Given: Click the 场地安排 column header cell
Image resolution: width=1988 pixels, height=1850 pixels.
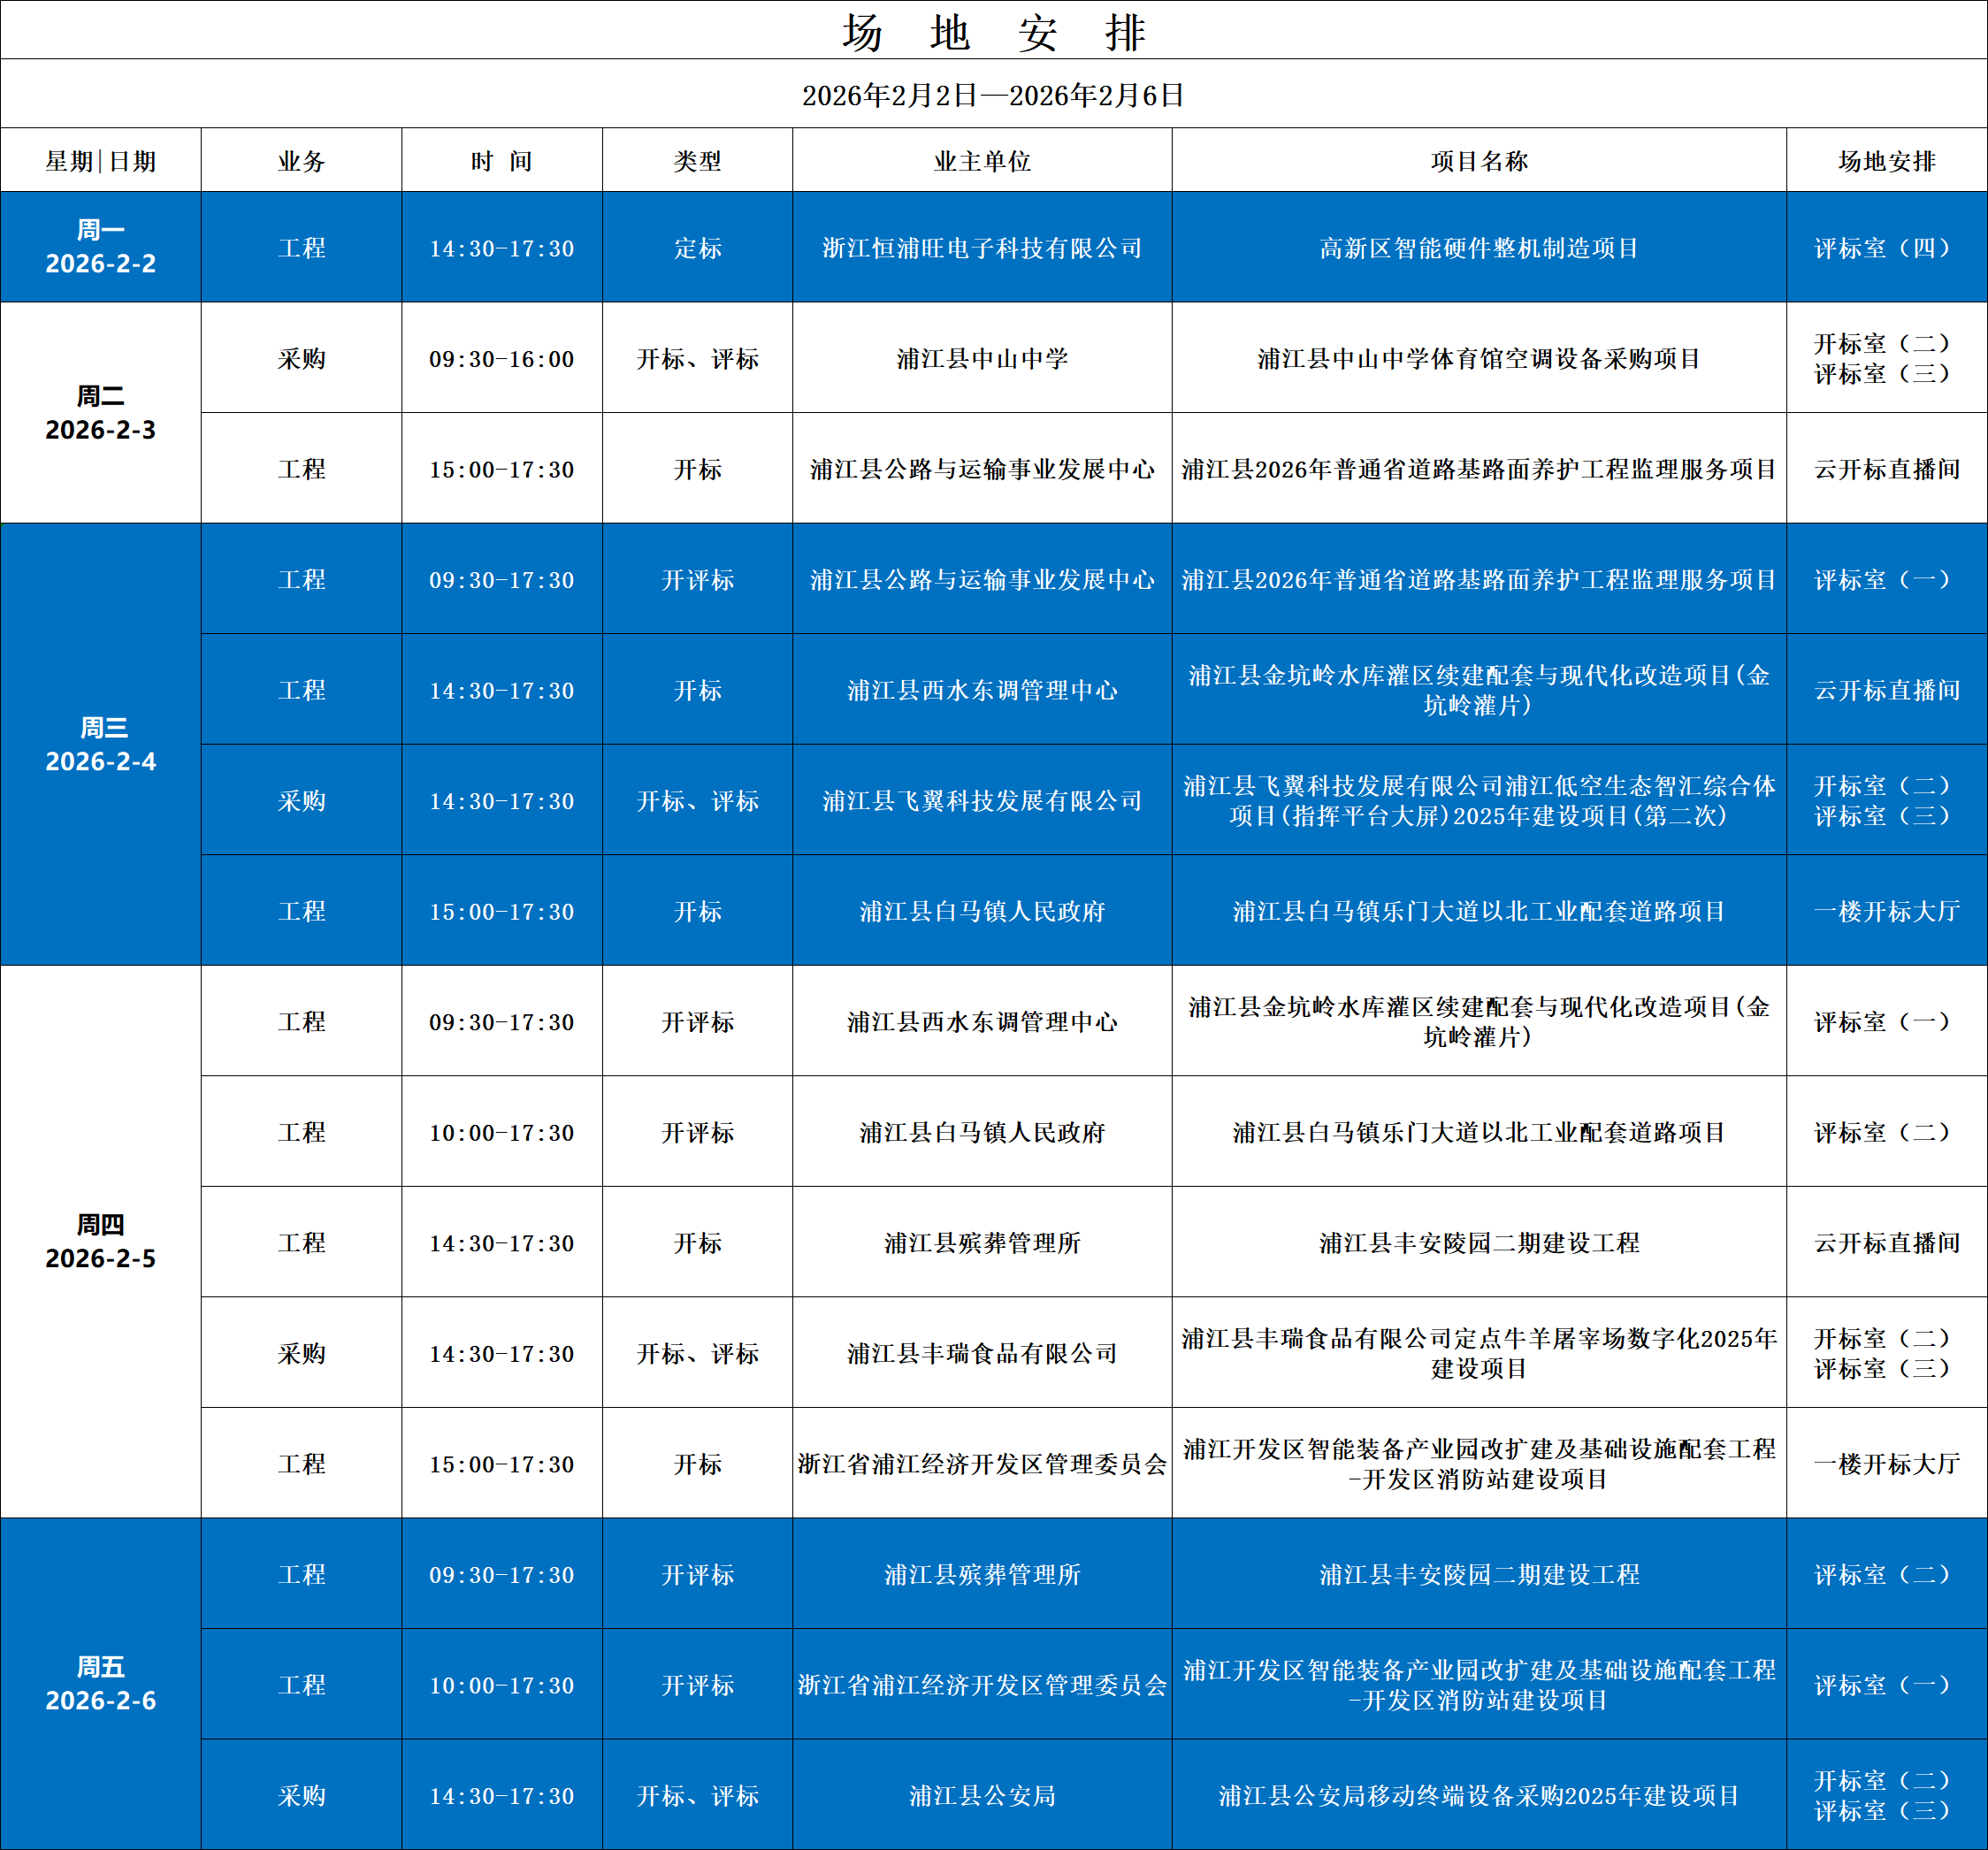Looking at the screenshot, I should coord(1886,161).
